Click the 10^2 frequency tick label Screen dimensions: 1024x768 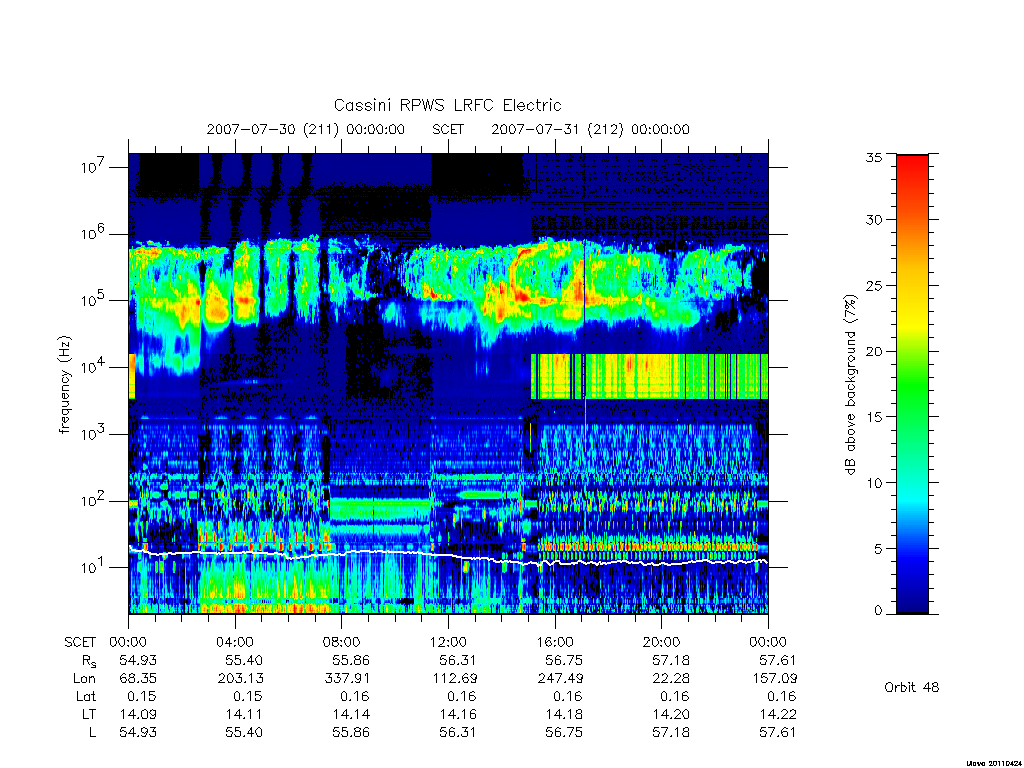tap(93, 500)
